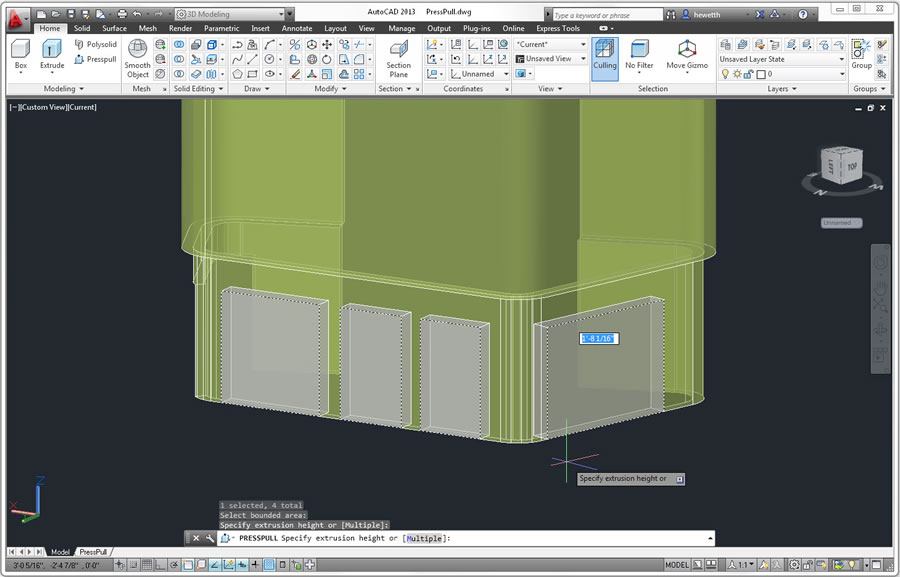900x577 pixels.
Task: Toggle the MODEL space button in status bar
Action: (x=677, y=565)
